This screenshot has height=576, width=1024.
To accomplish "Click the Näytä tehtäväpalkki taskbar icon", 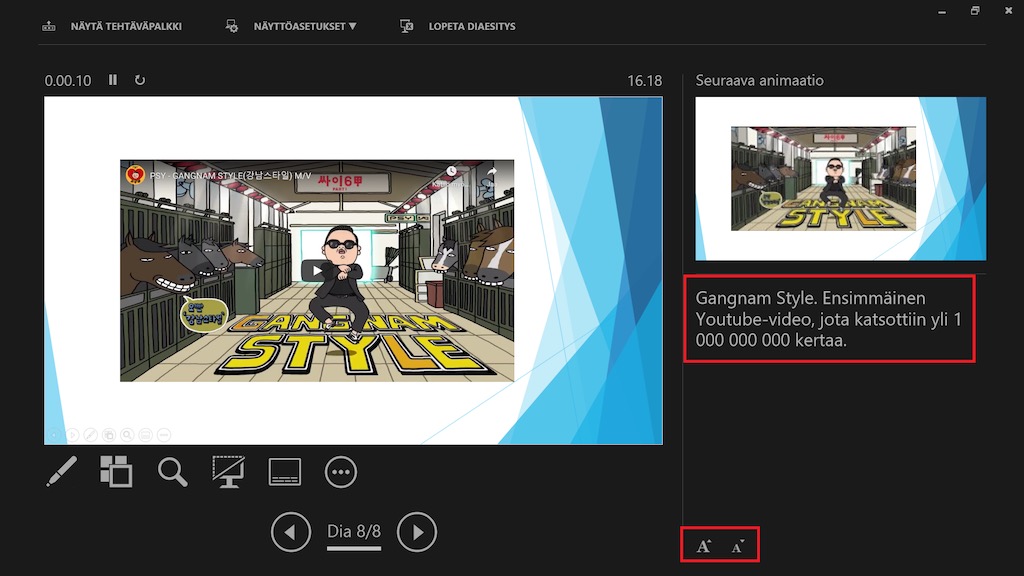I will [x=49, y=26].
